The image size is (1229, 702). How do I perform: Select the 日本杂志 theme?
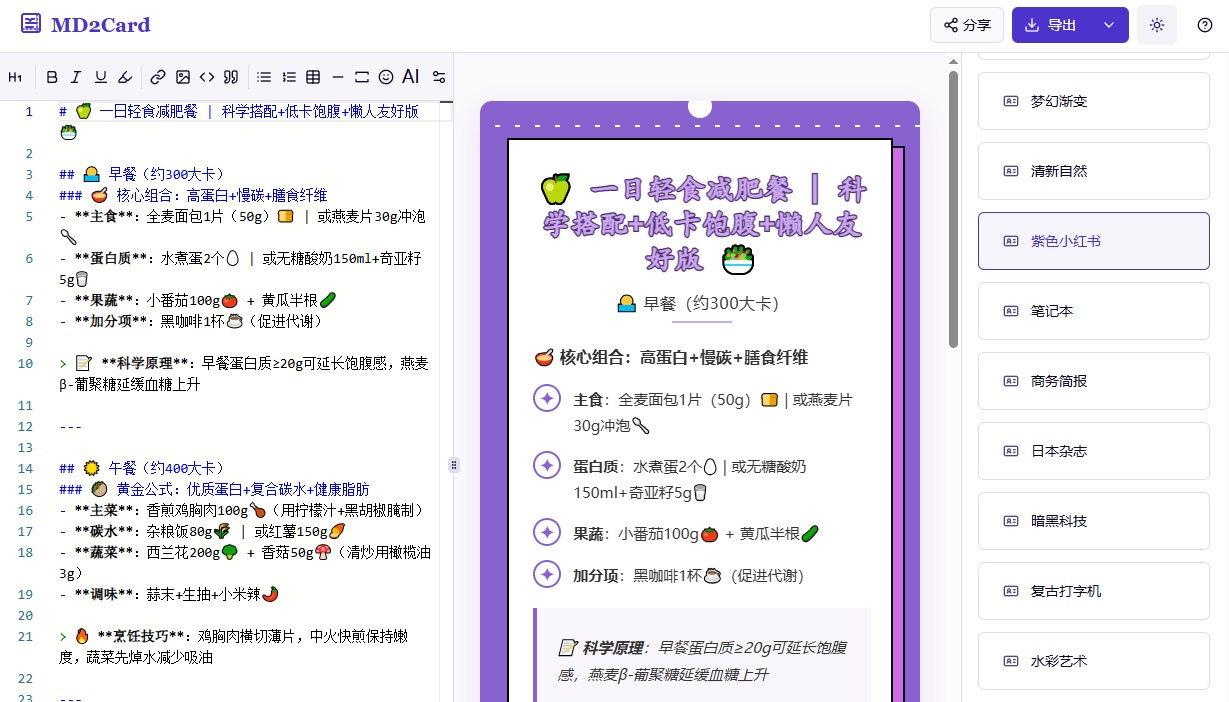tap(1094, 451)
